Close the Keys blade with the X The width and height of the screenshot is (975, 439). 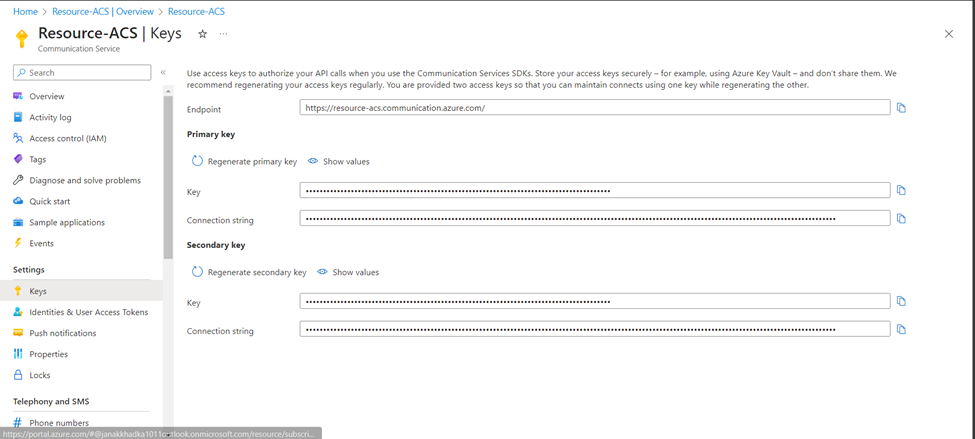[949, 34]
